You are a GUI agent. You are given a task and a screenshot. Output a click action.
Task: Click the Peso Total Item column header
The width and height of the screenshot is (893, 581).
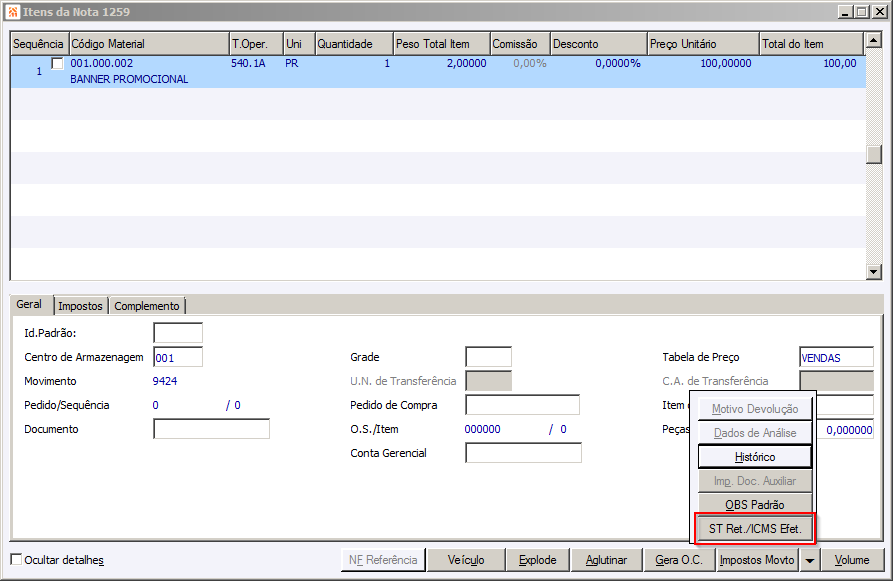point(441,44)
